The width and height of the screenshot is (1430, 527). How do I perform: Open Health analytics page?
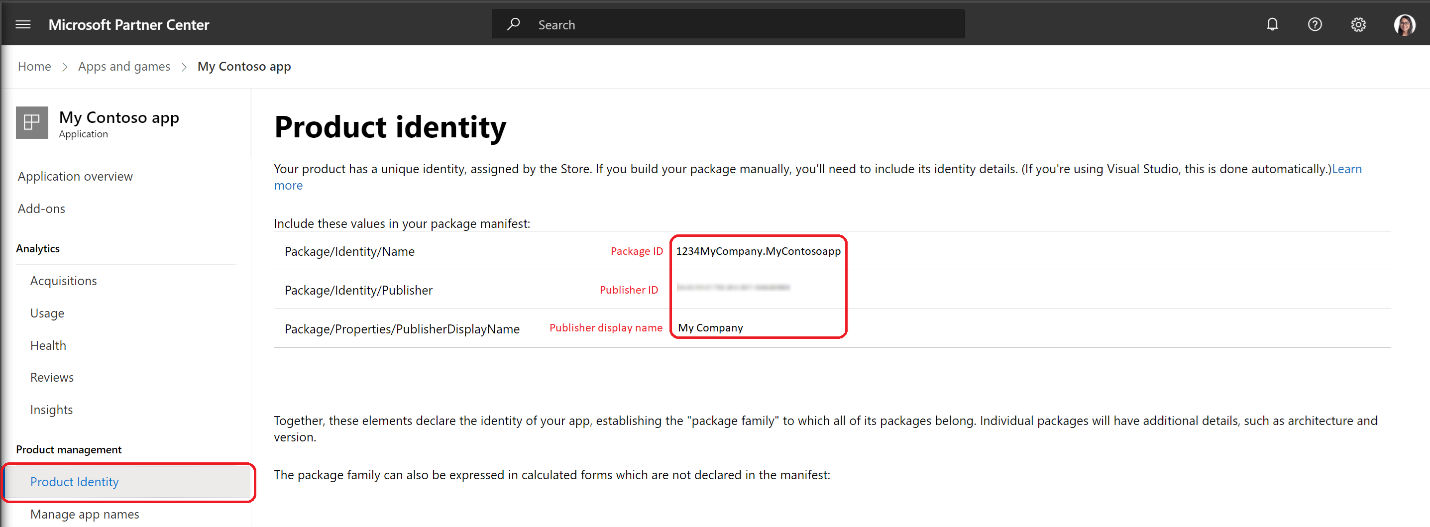pyautogui.click(x=48, y=345)
